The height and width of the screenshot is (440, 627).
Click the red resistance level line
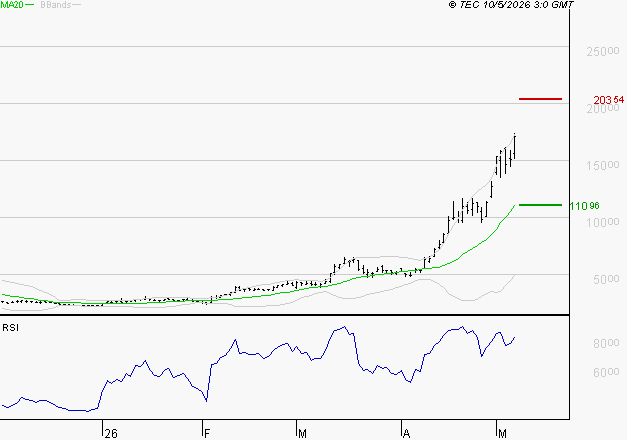click(540, 99)
